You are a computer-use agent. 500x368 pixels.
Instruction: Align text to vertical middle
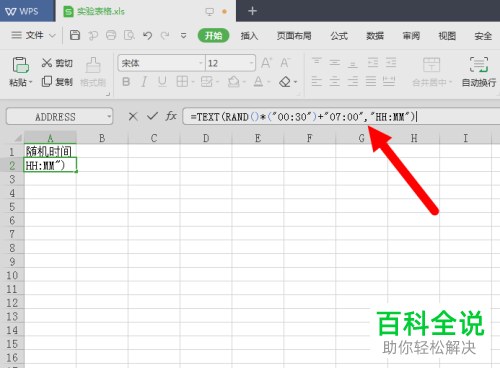point(335,62)
